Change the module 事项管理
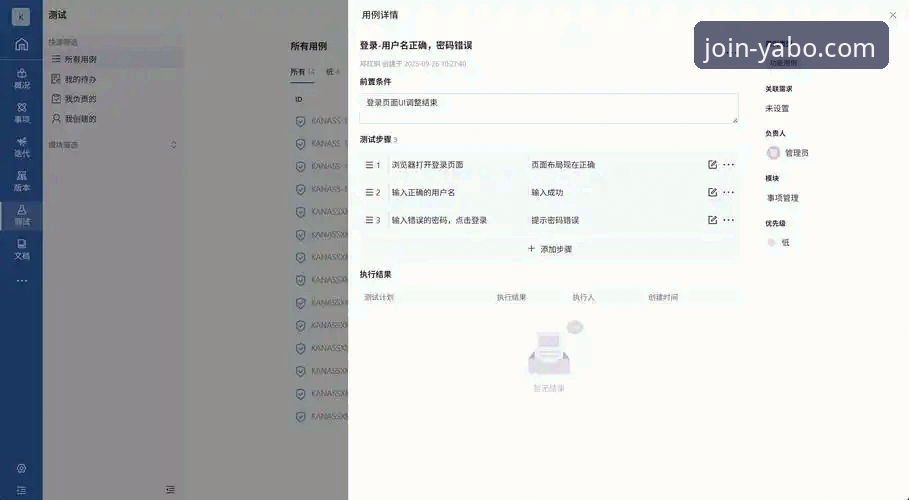Screen dimensions: 909x500 (783, 198)
